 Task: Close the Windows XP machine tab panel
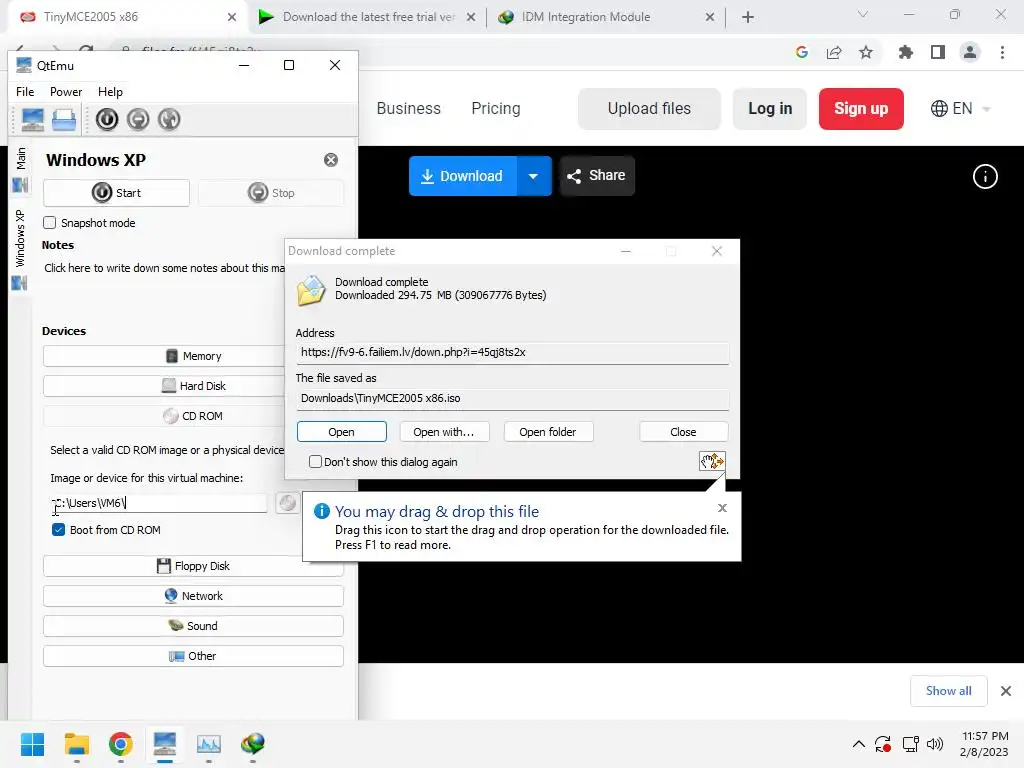click(331, 160)
